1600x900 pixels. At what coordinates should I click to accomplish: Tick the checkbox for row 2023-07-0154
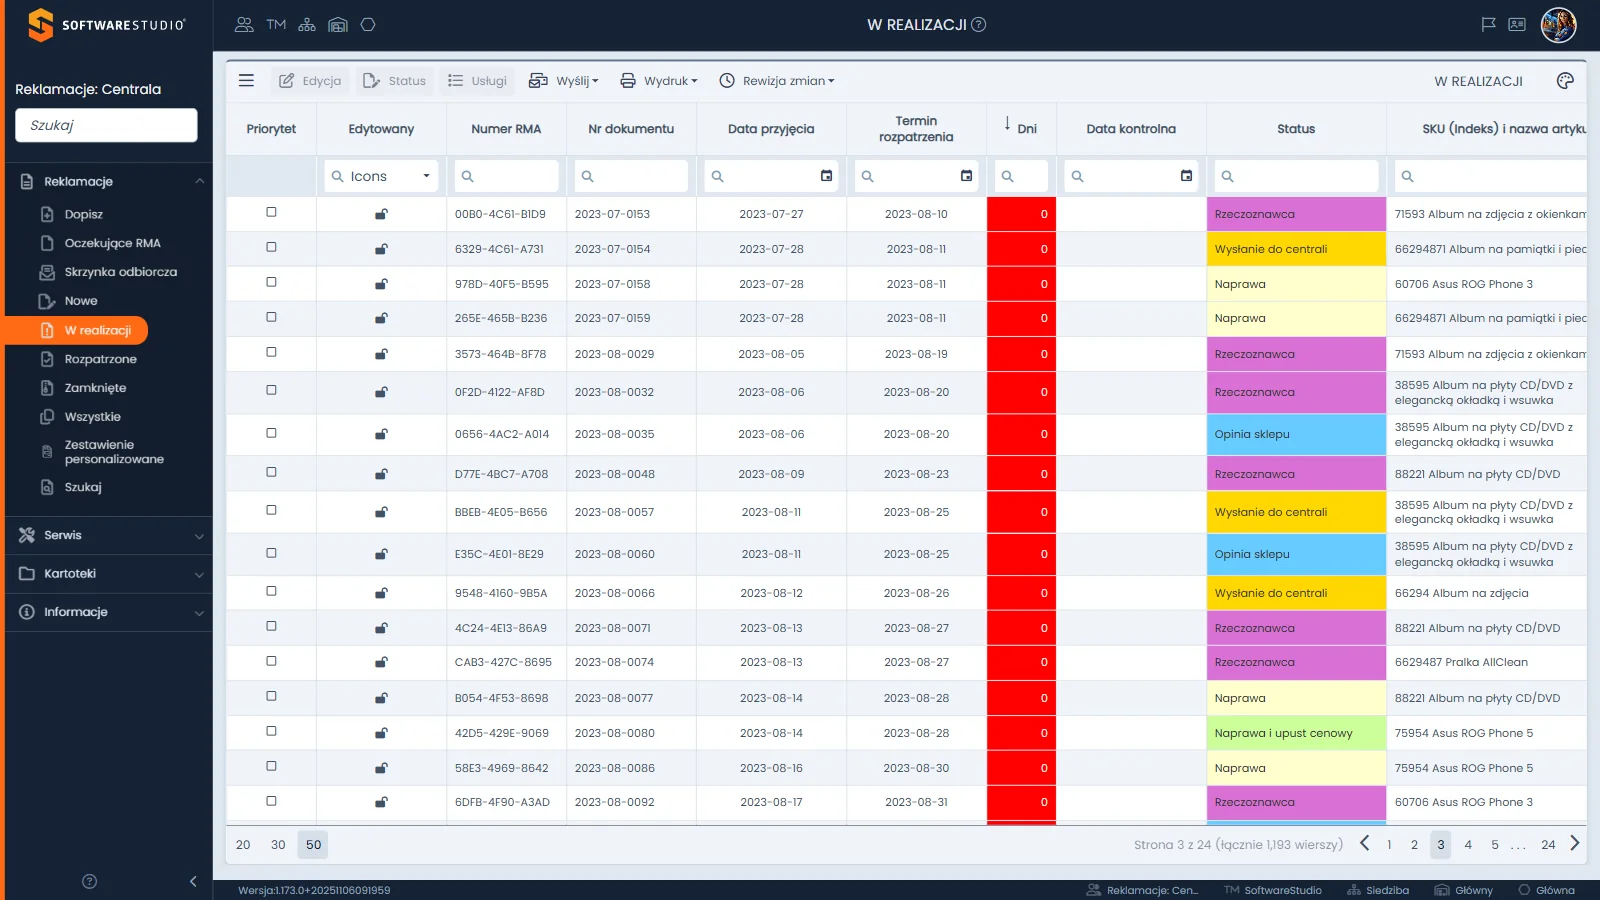271,248
